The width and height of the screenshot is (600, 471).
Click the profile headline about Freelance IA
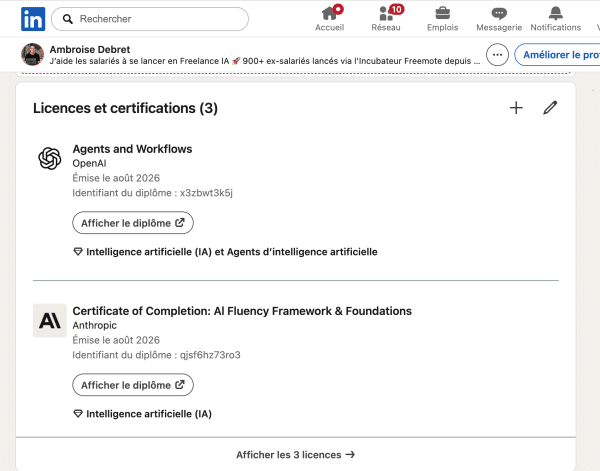pos(265,61)
